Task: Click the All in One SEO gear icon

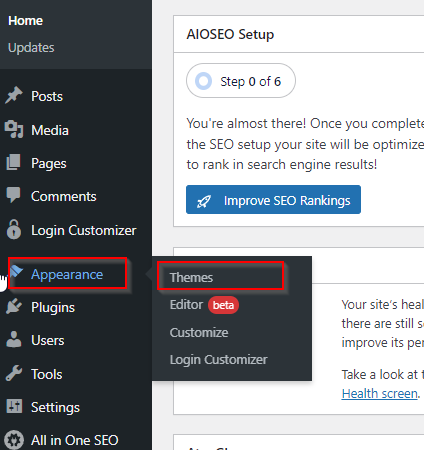Action: pos(14,440)
